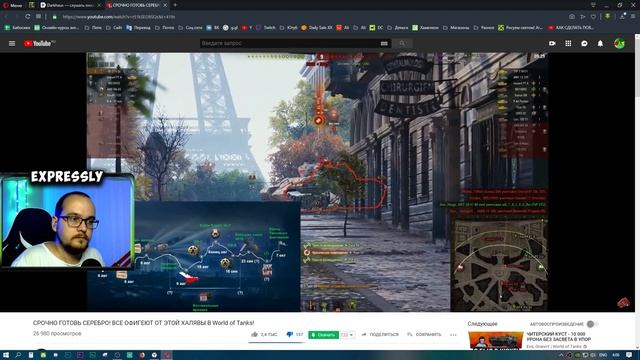Open the ВК bookmark

(213, 28)
